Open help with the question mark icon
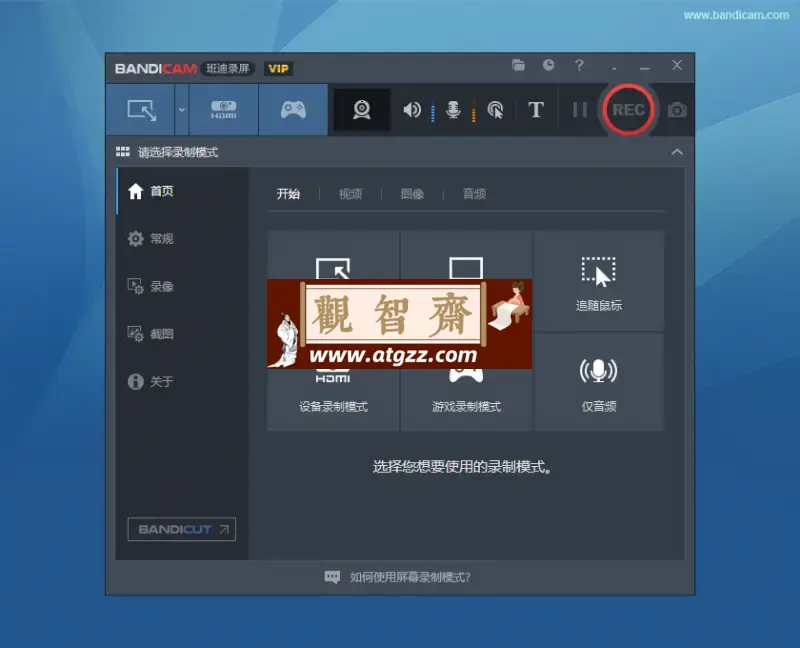 coord(579,65)
